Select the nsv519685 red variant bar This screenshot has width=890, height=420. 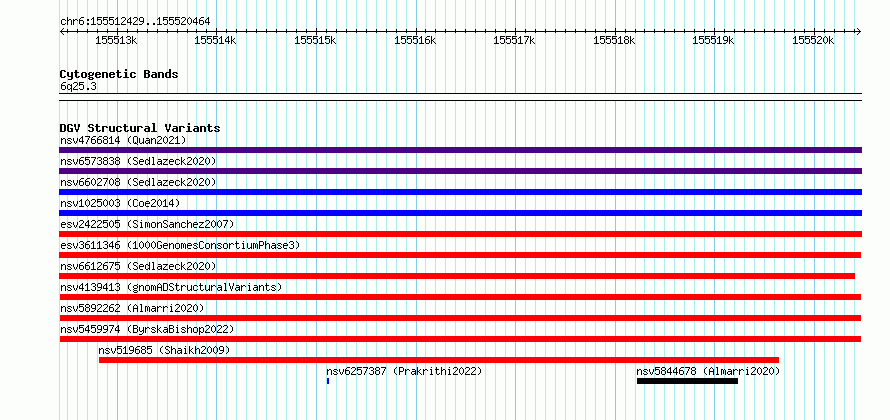click(439, 360)
